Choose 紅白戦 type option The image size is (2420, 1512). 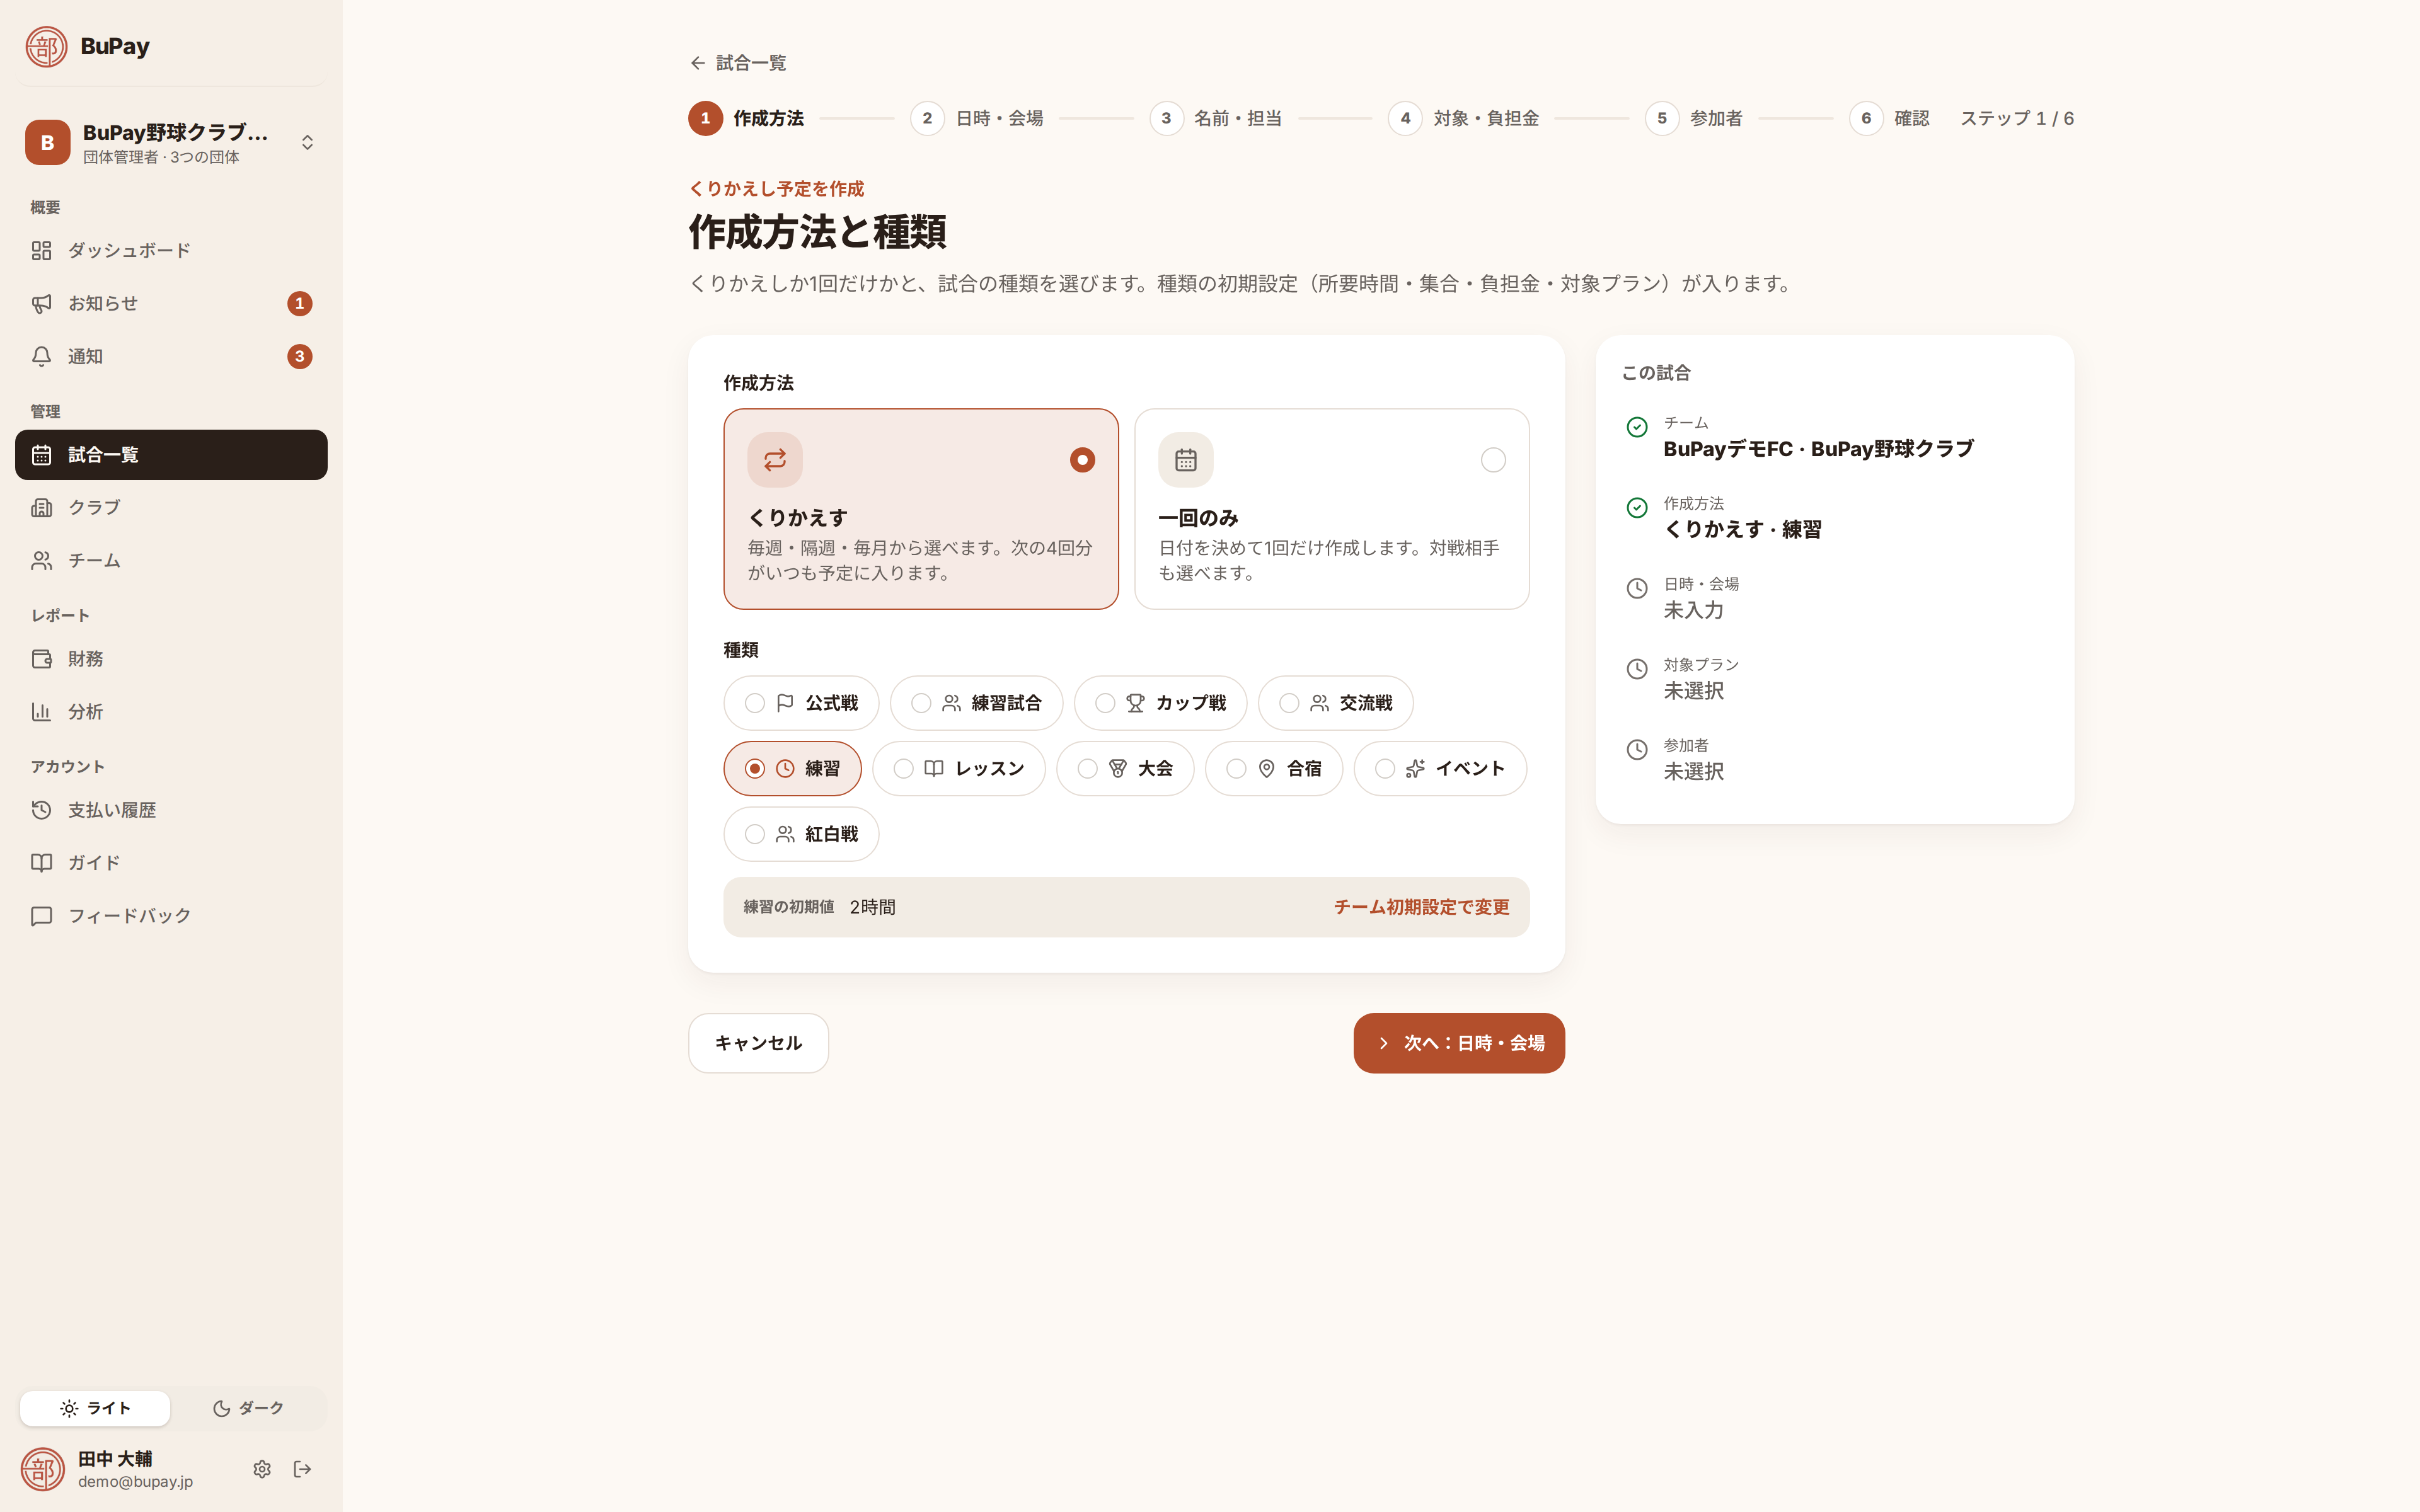click(801, 834)
